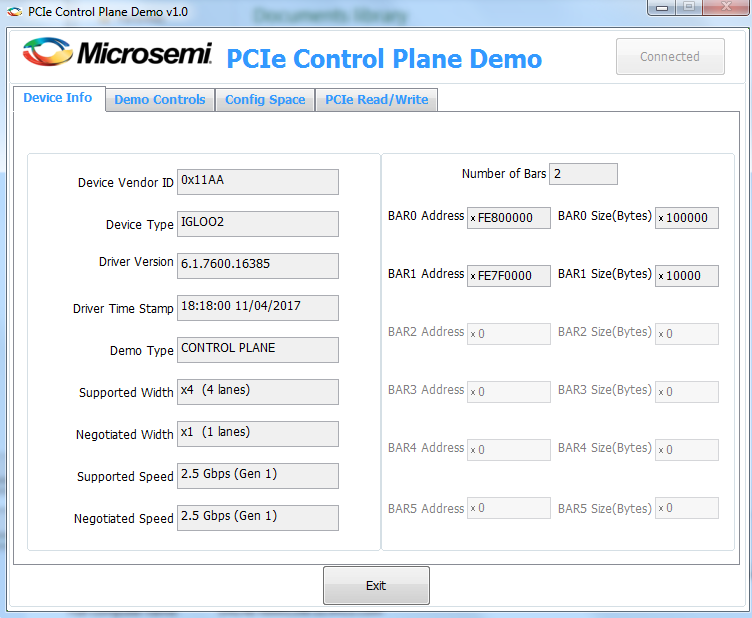Click the Driver Time Stamp field
Screen dimensions: 752x618
(x=258, y=308)
